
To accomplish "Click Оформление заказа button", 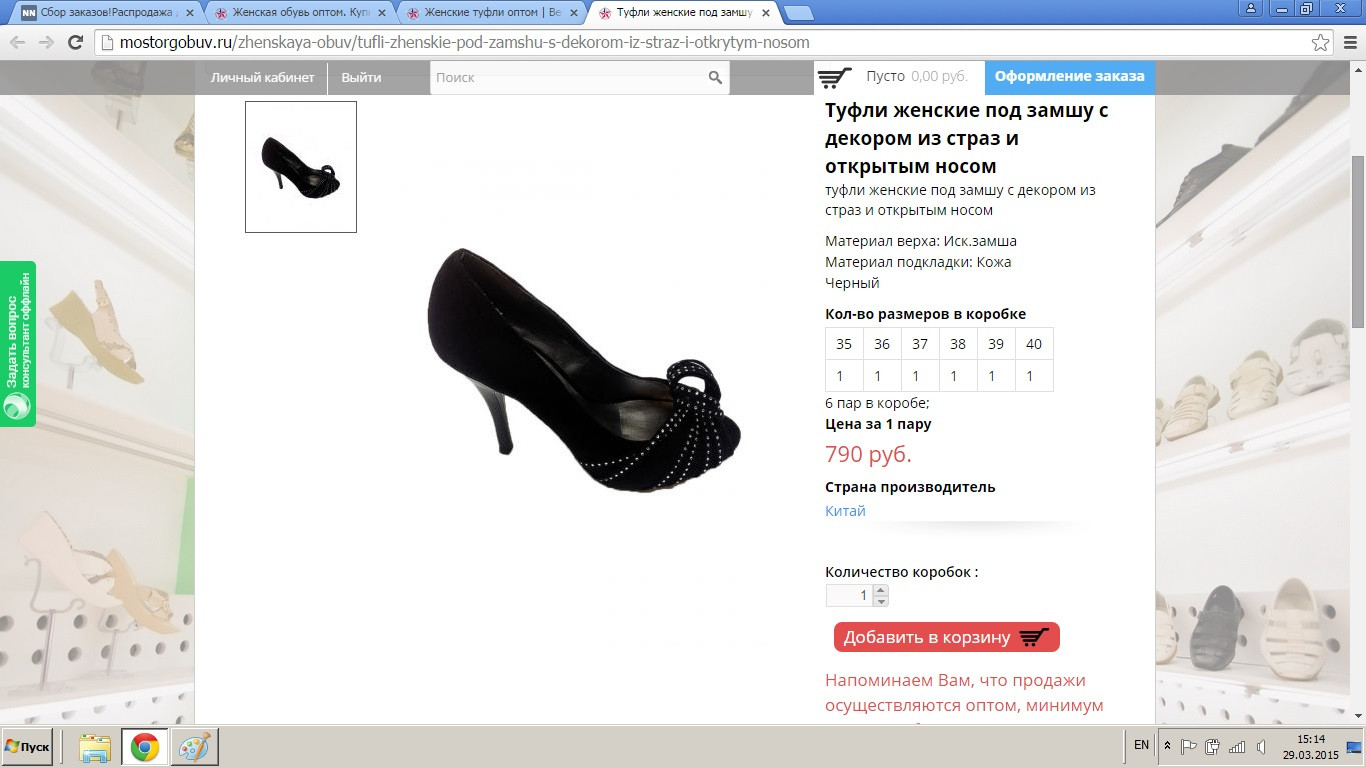I will click(x=1070, y=77).
